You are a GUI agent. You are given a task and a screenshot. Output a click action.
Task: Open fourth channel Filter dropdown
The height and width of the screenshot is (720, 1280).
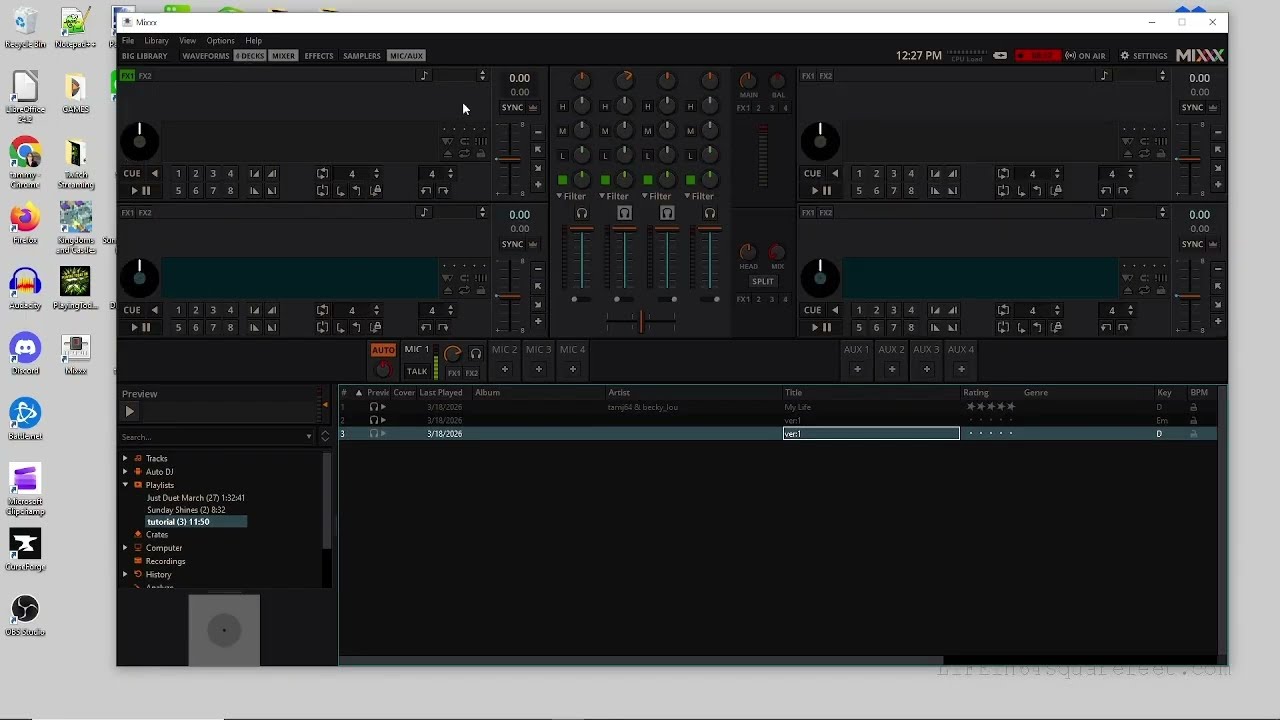coord(699,196)
